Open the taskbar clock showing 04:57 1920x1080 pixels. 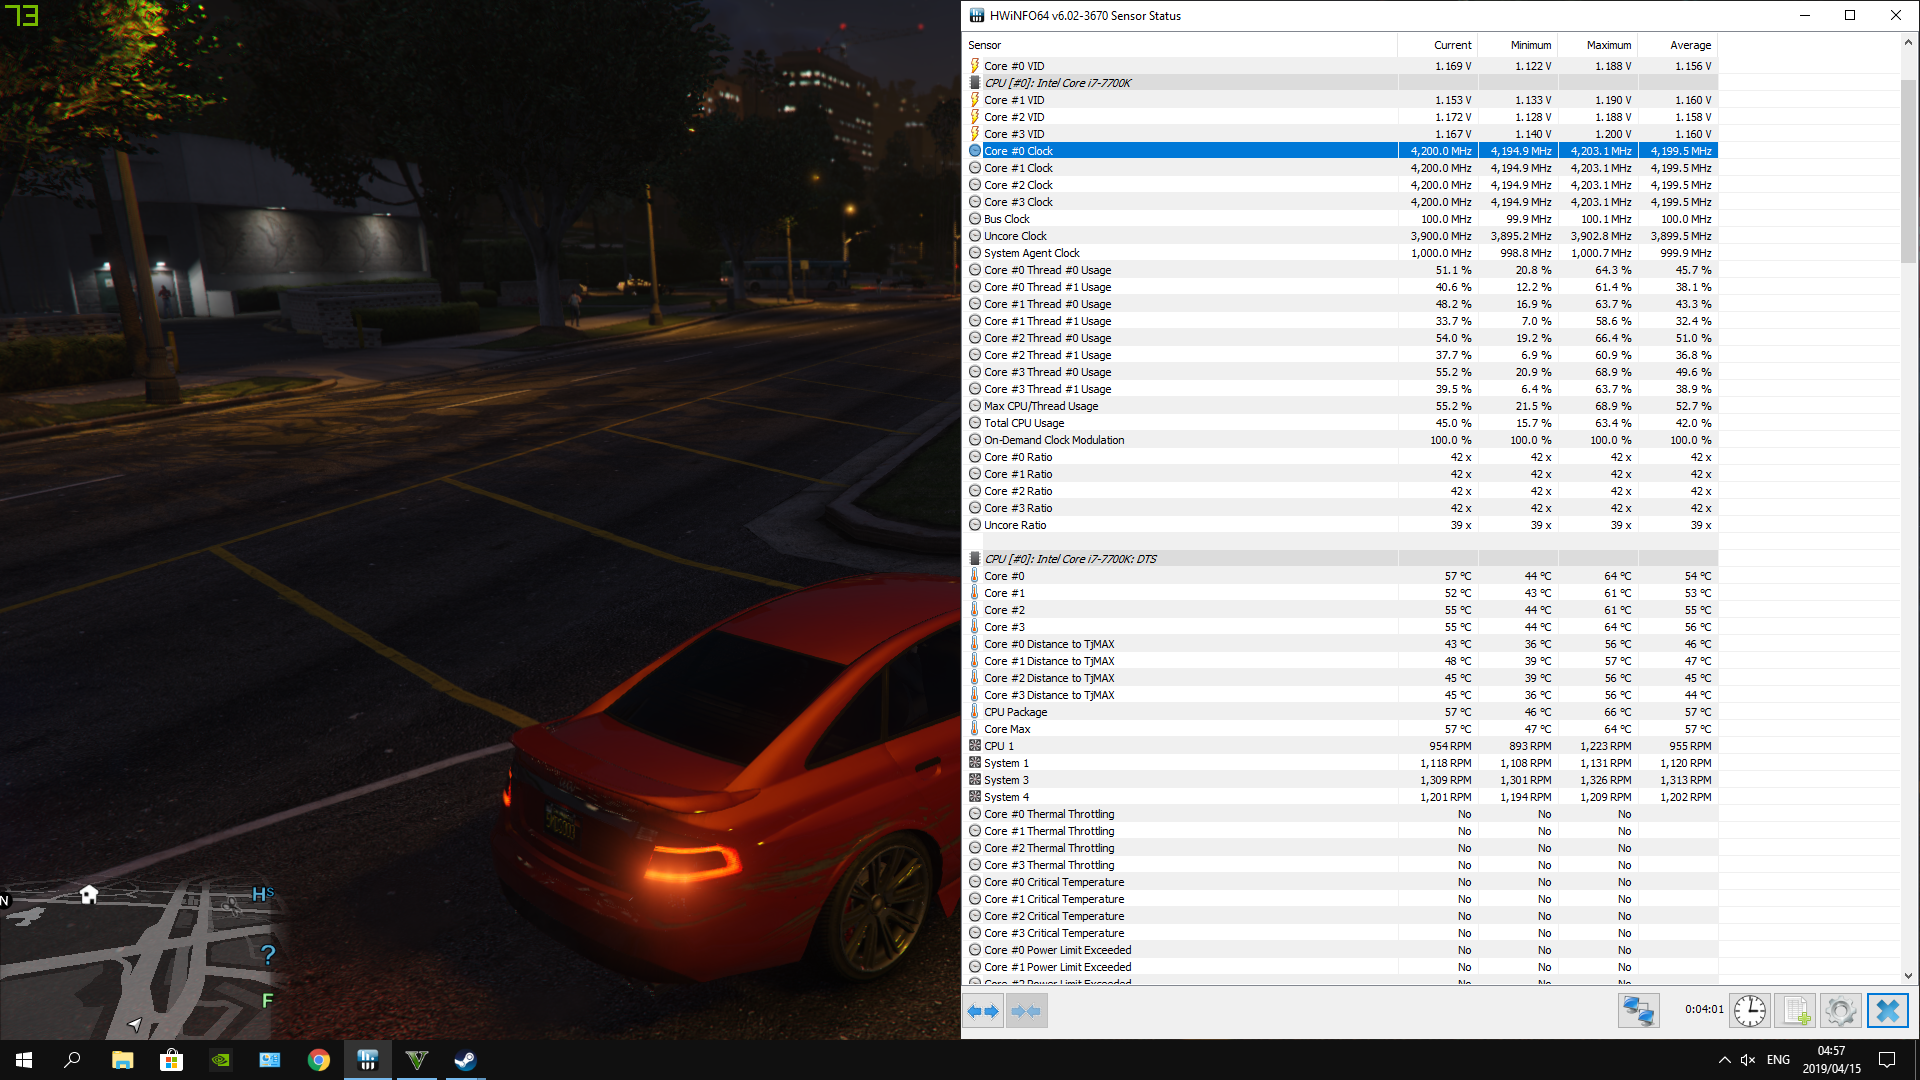[1831, 1060]
